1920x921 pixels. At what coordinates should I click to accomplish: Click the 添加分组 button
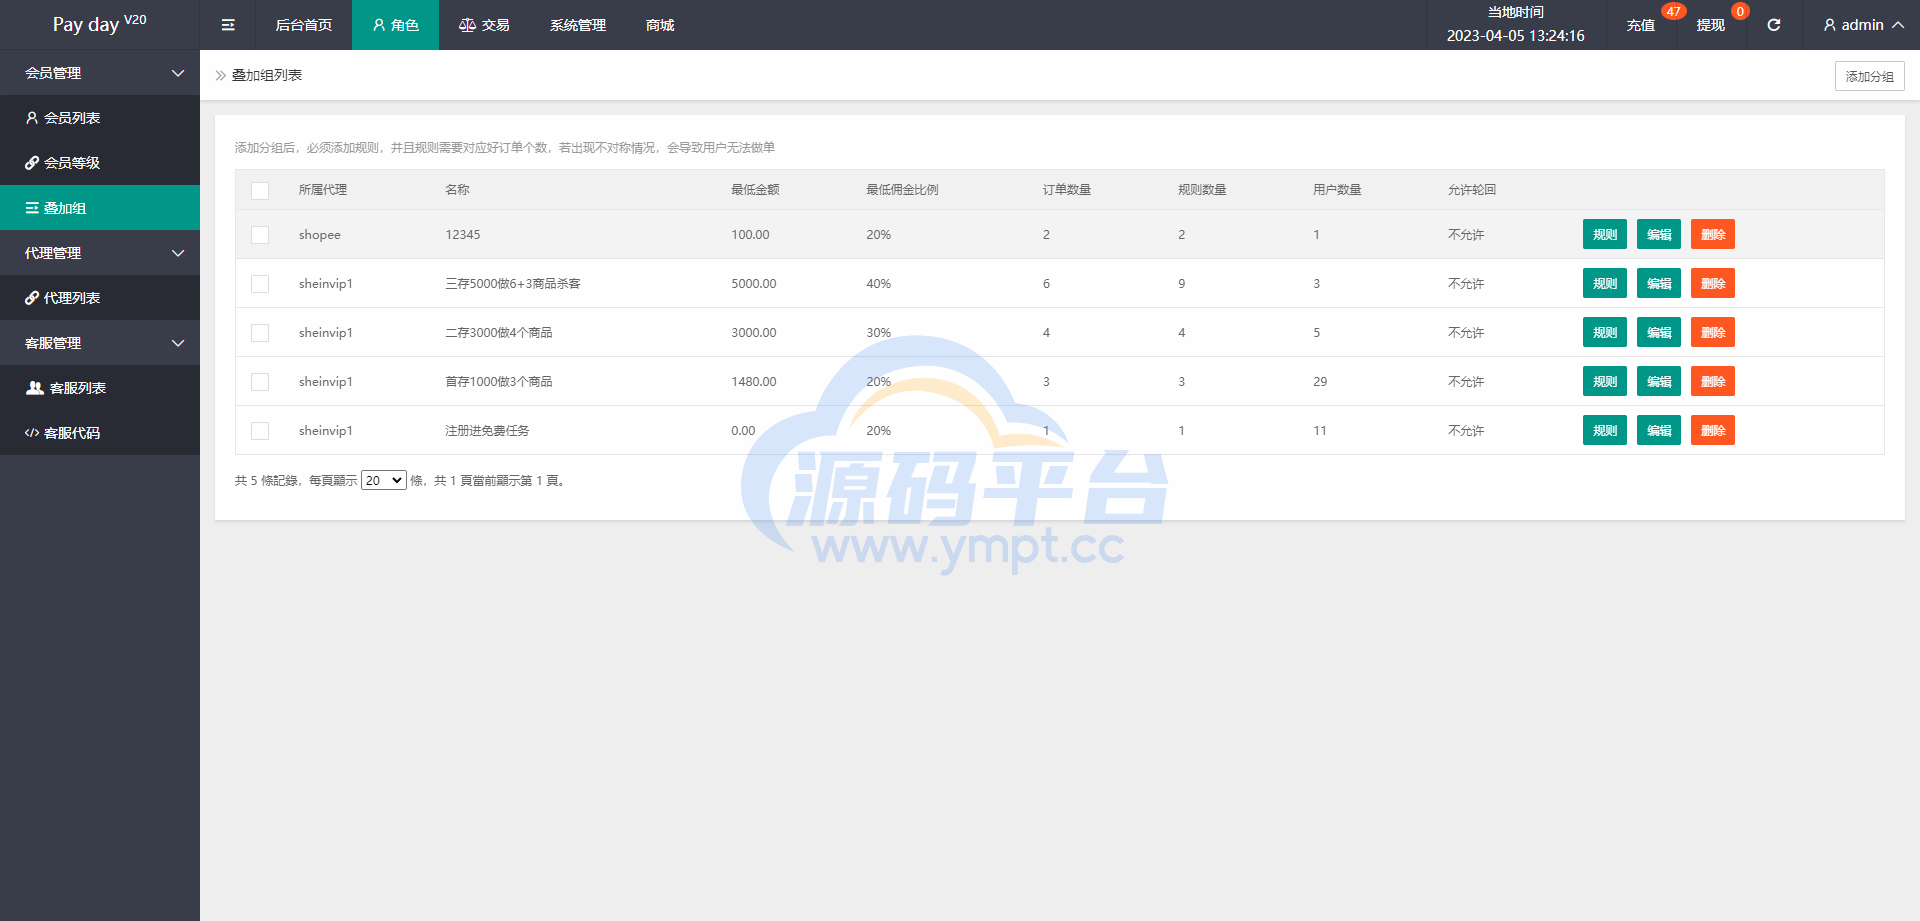[1869, 76]
